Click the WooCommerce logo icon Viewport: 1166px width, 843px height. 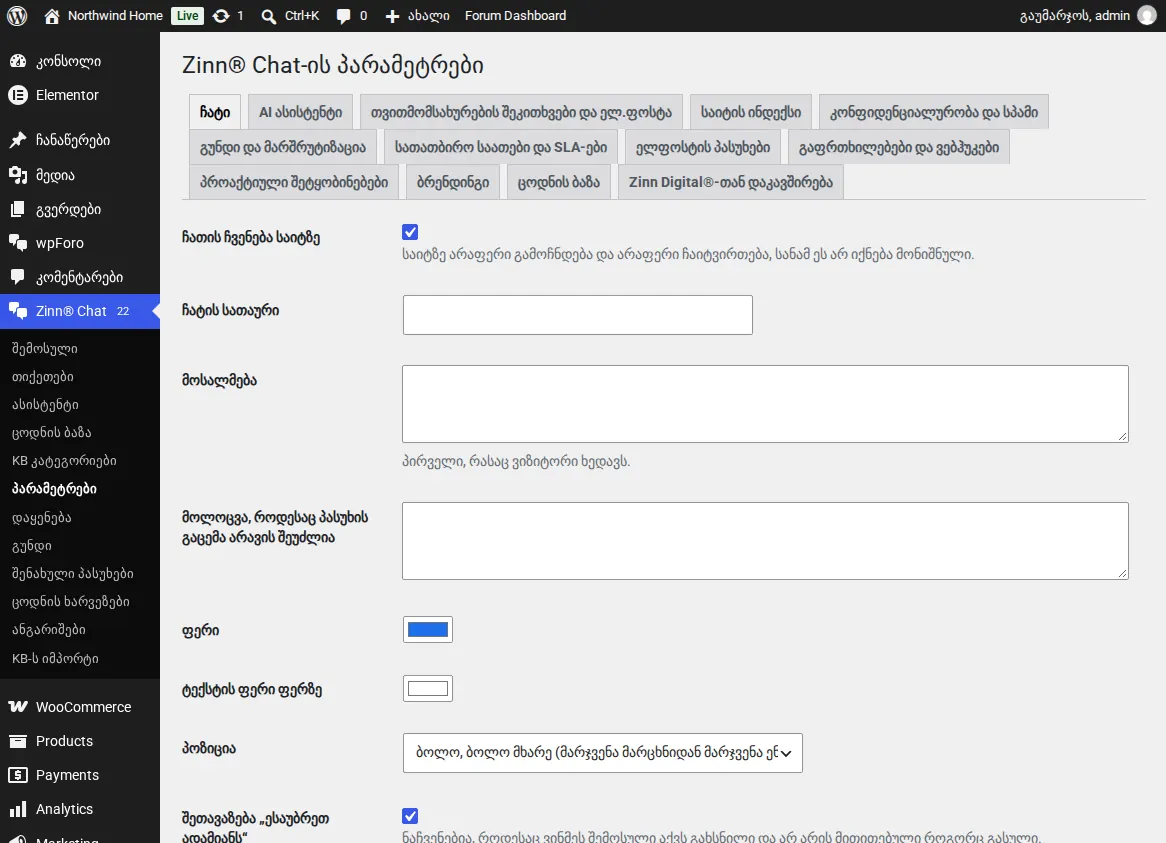point(18,707)
